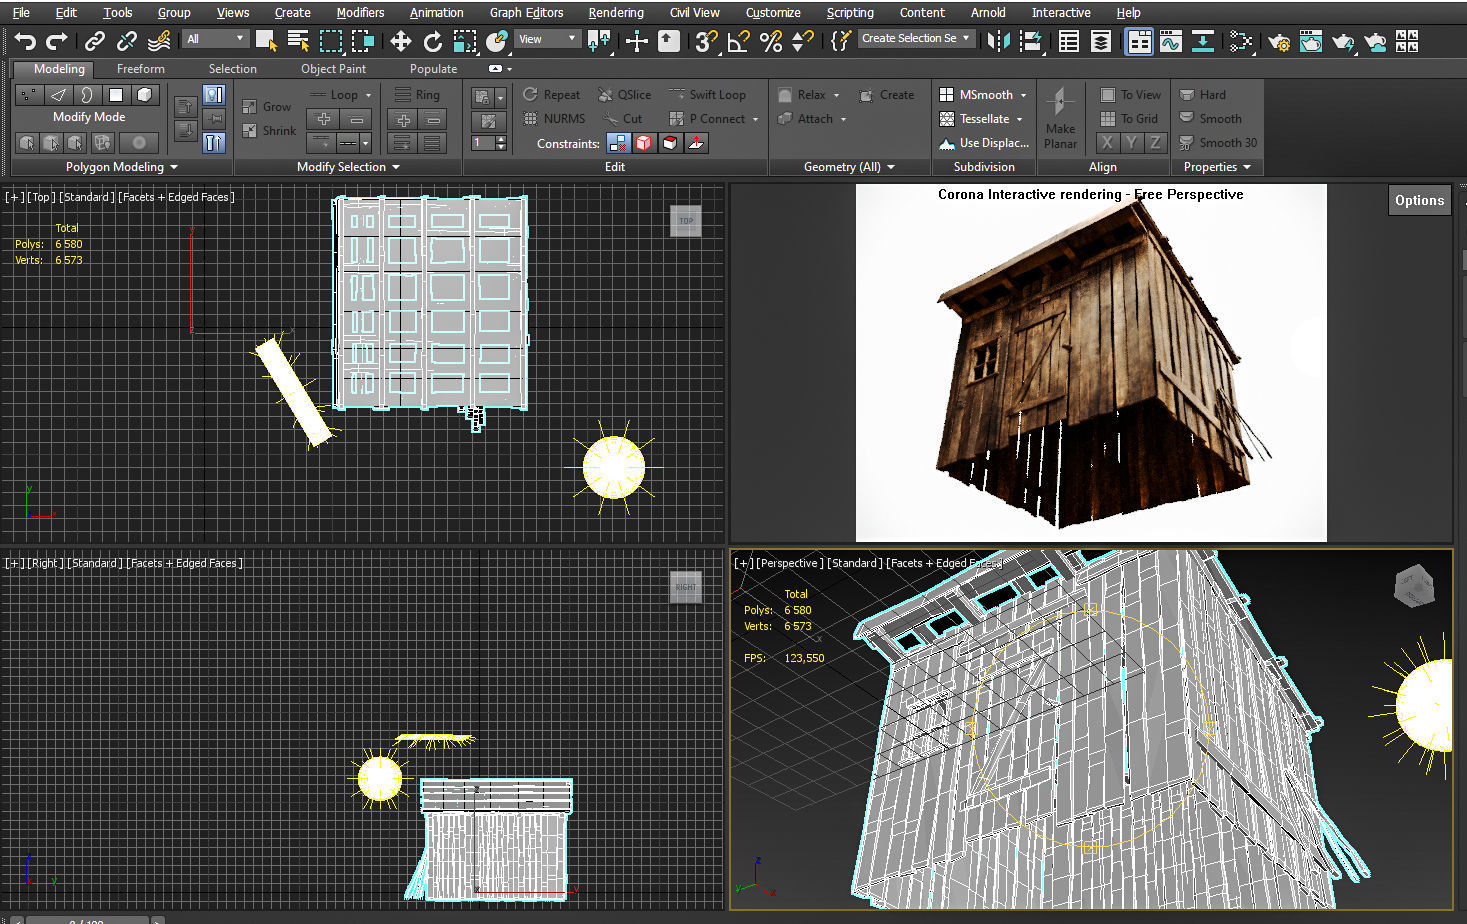The image size is (1467, 924).
Task: Toggle Window/Crossing selection mode
Action: (x=362, y=41)
